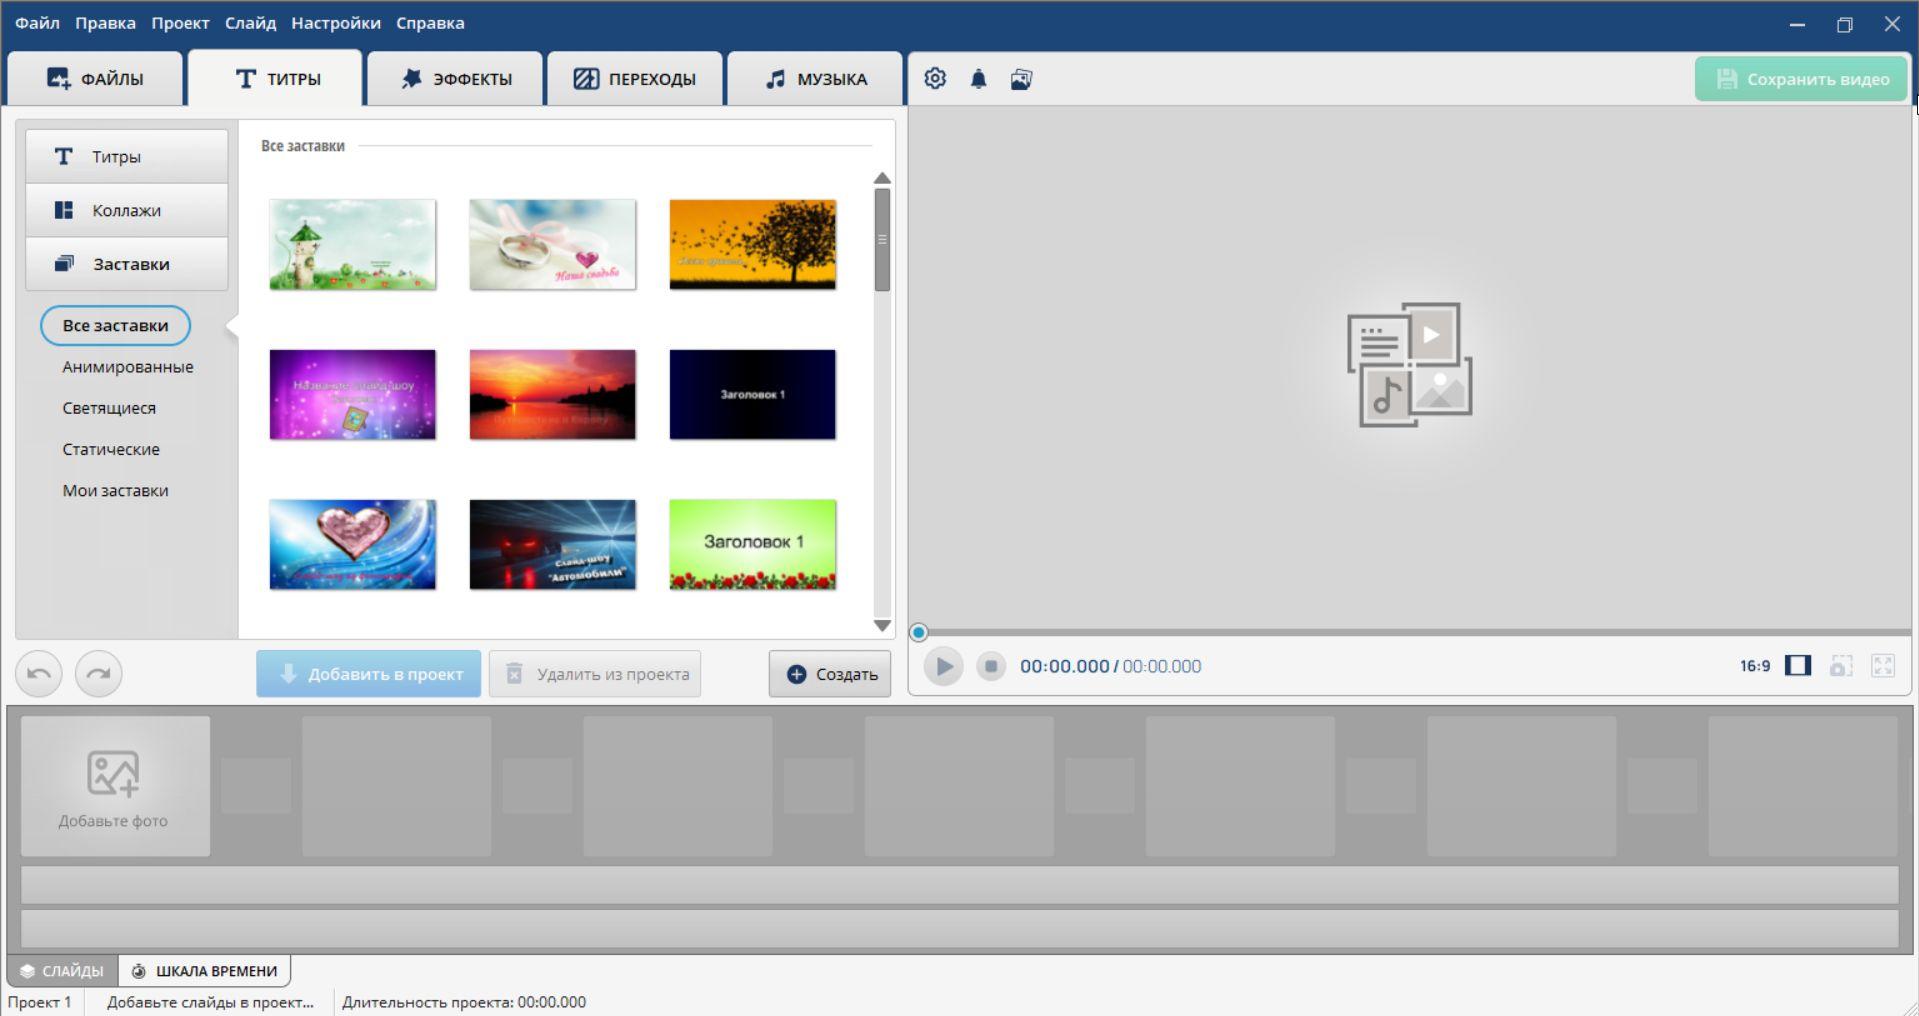Play the preview video
This screenshot has width=1919, height=1016.
(943, 666)
